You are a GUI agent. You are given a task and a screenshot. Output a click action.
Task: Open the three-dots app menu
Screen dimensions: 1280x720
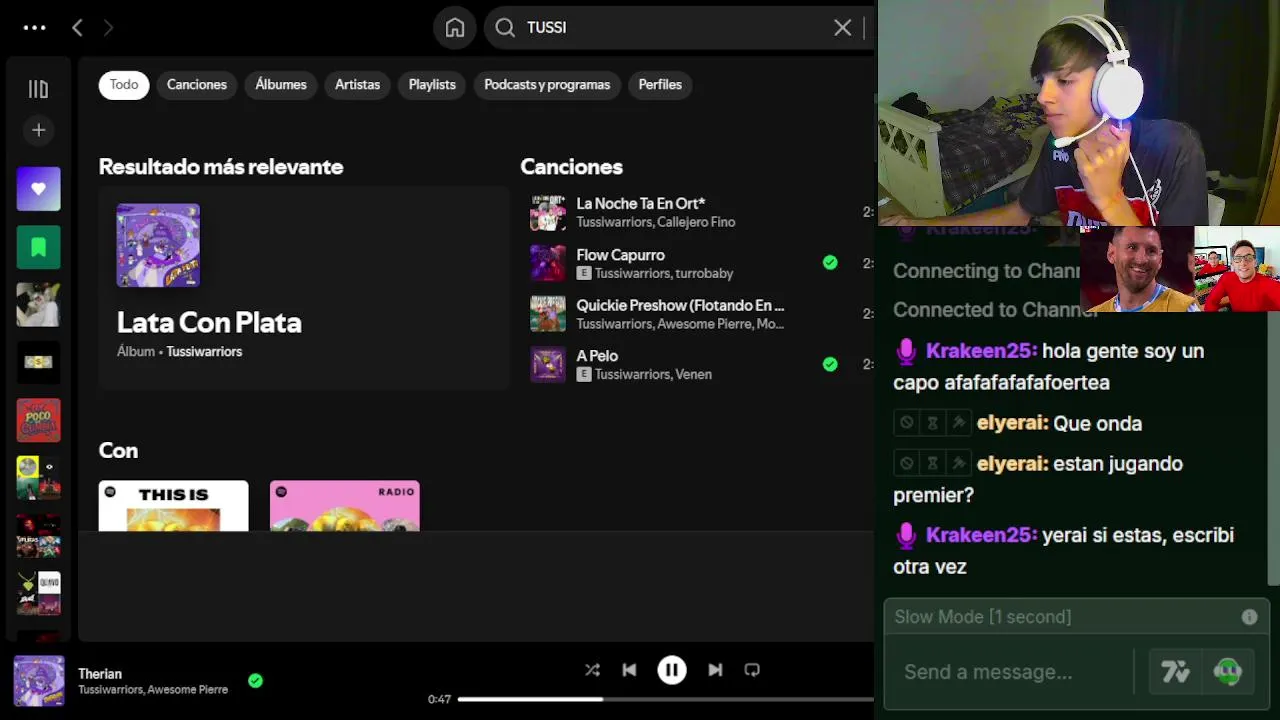[35, 28]
